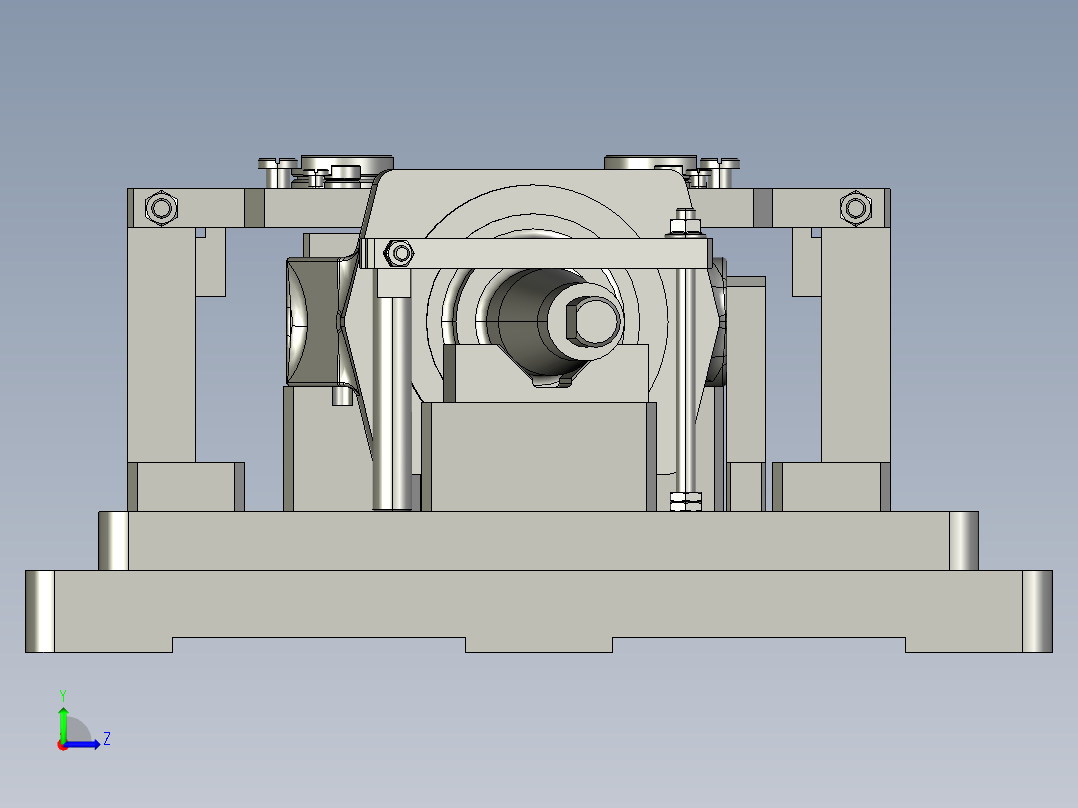Click the curved V-block on the left side
The height and width of the screenshot is (808, 1078).
(315, 320)
